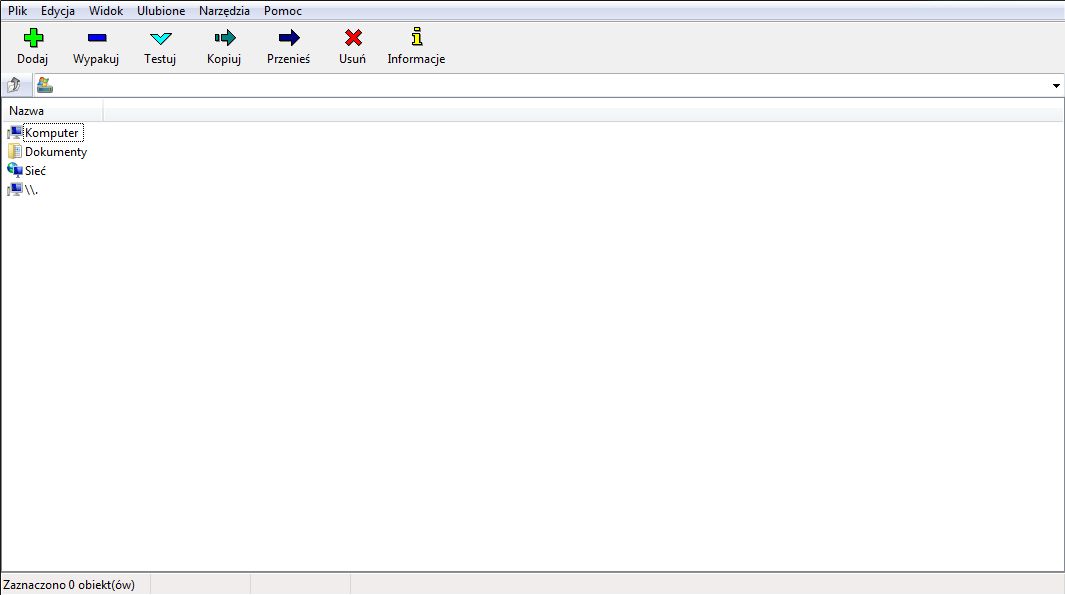The height and width of the screenshot is (595, 1065).
Task: Click the icon beside the \\. entry
Action: pos(14,190)
